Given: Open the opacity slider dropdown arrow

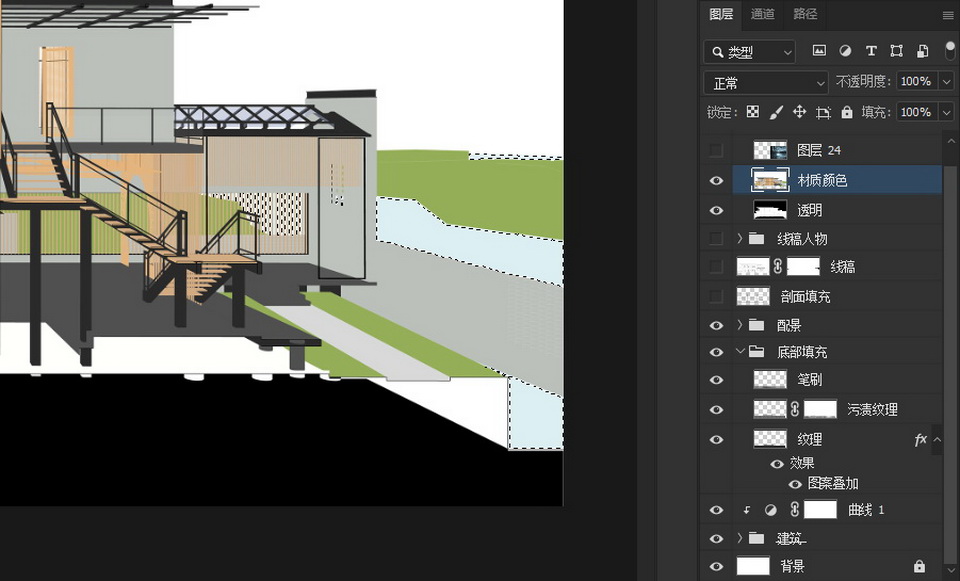Looking at the screenshot, I should pyautogui.click(x=945, y=82).
